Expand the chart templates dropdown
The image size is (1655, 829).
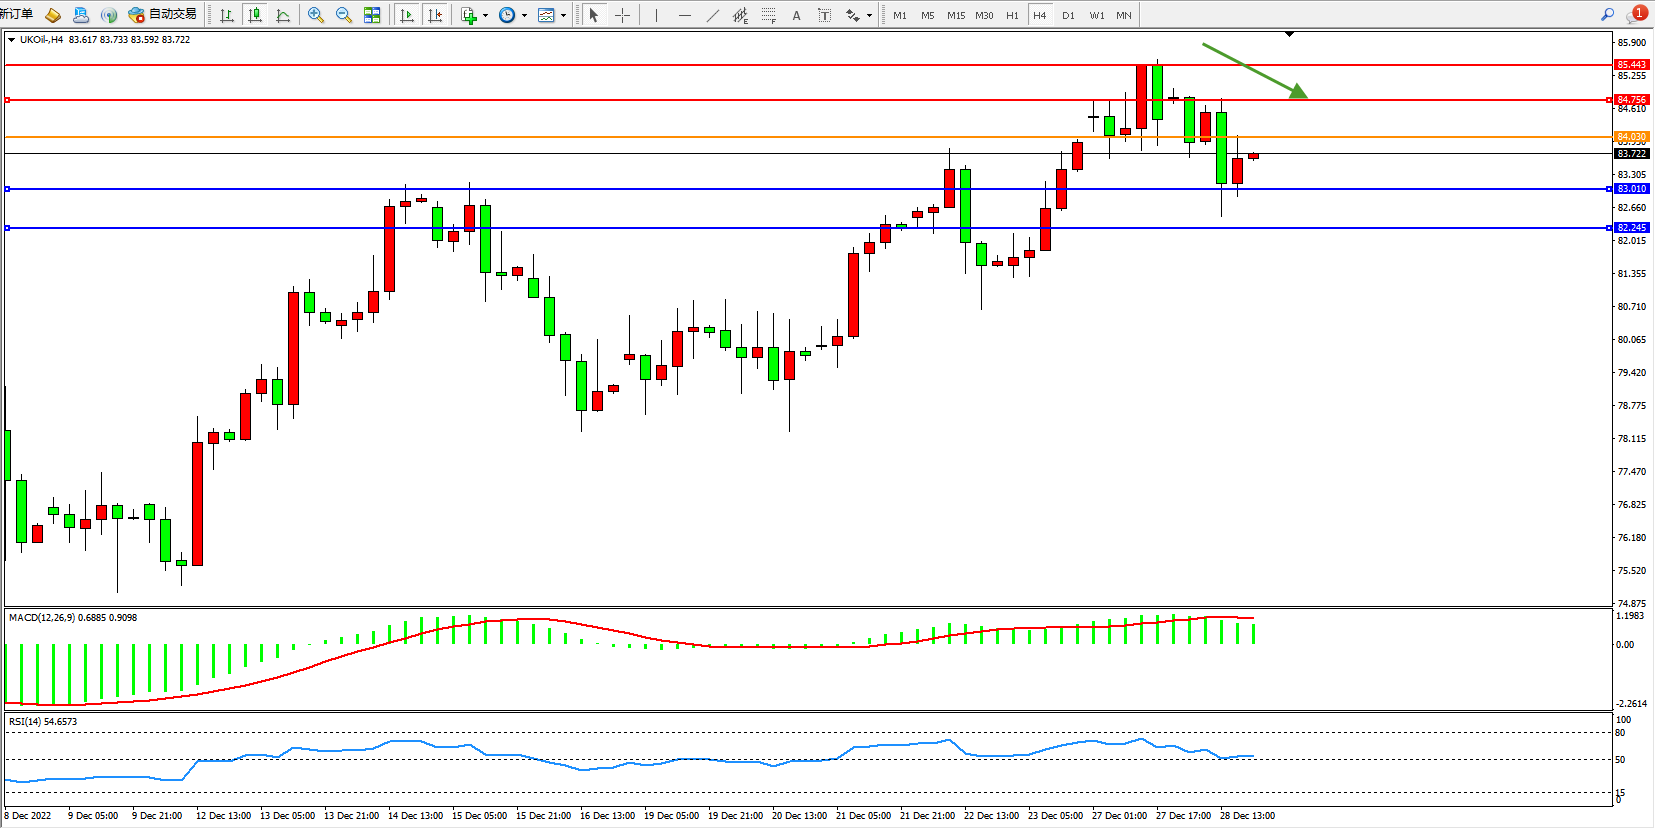563,15
